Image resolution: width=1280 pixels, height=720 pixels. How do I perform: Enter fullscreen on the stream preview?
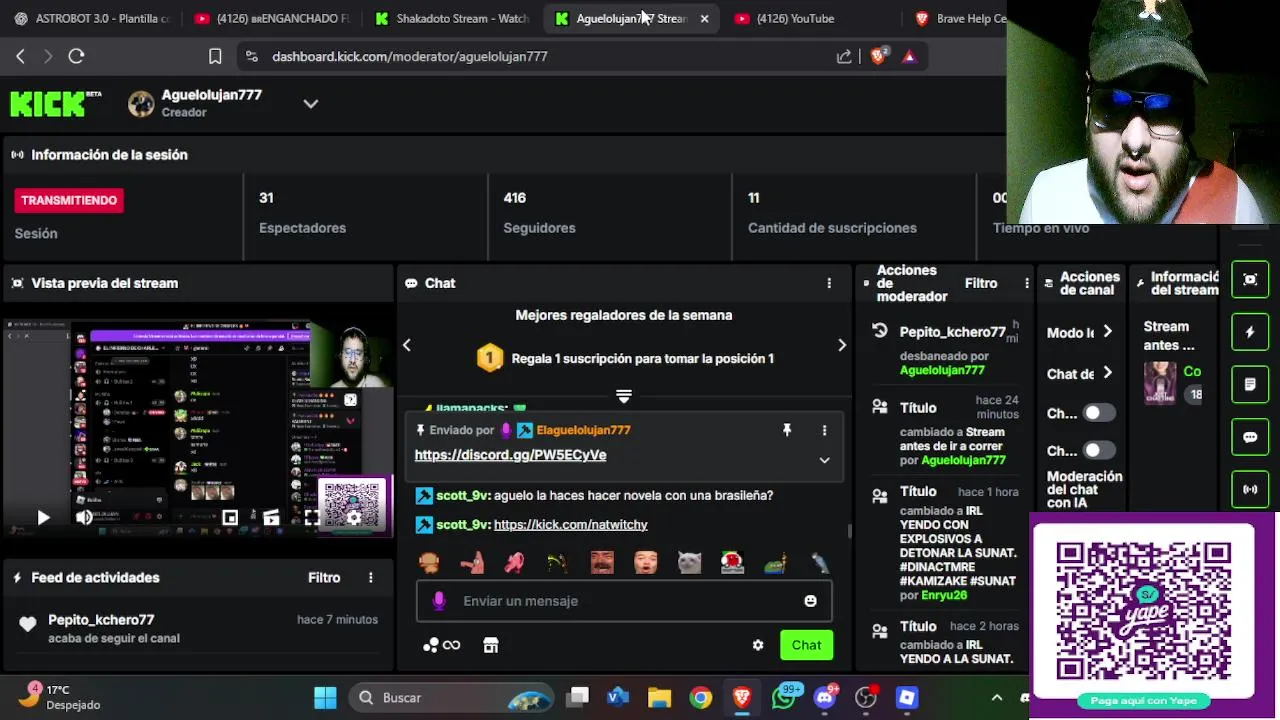click(x=312, y=517)
